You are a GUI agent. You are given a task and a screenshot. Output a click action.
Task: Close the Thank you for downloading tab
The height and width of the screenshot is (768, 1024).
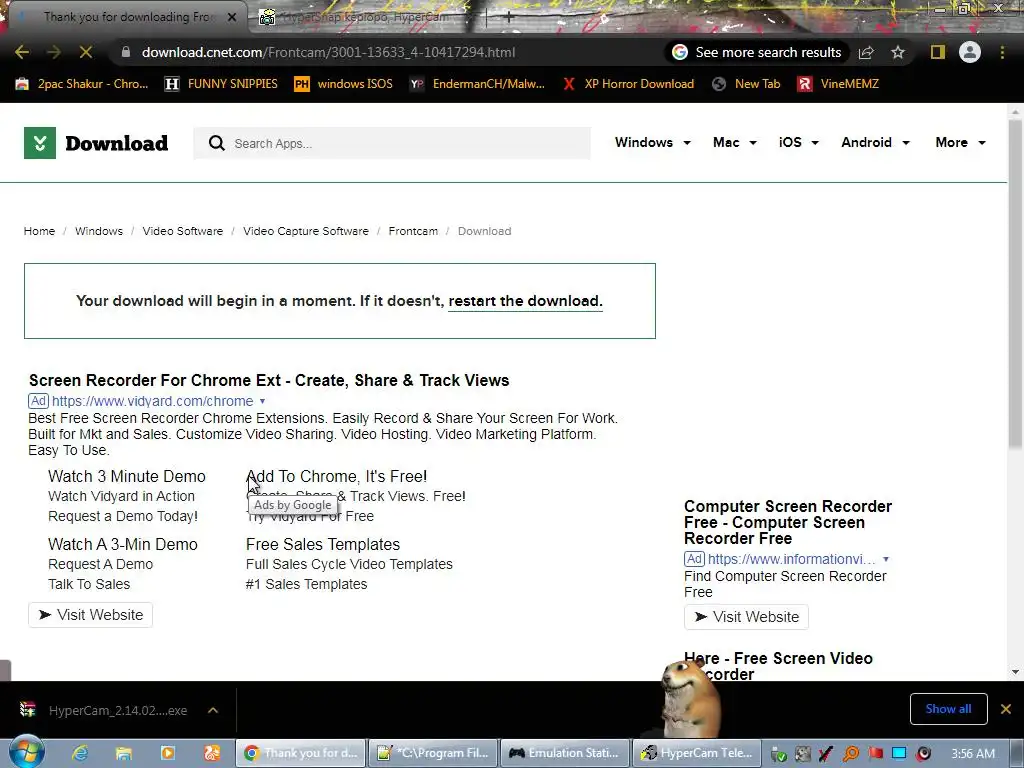[232, 17]
